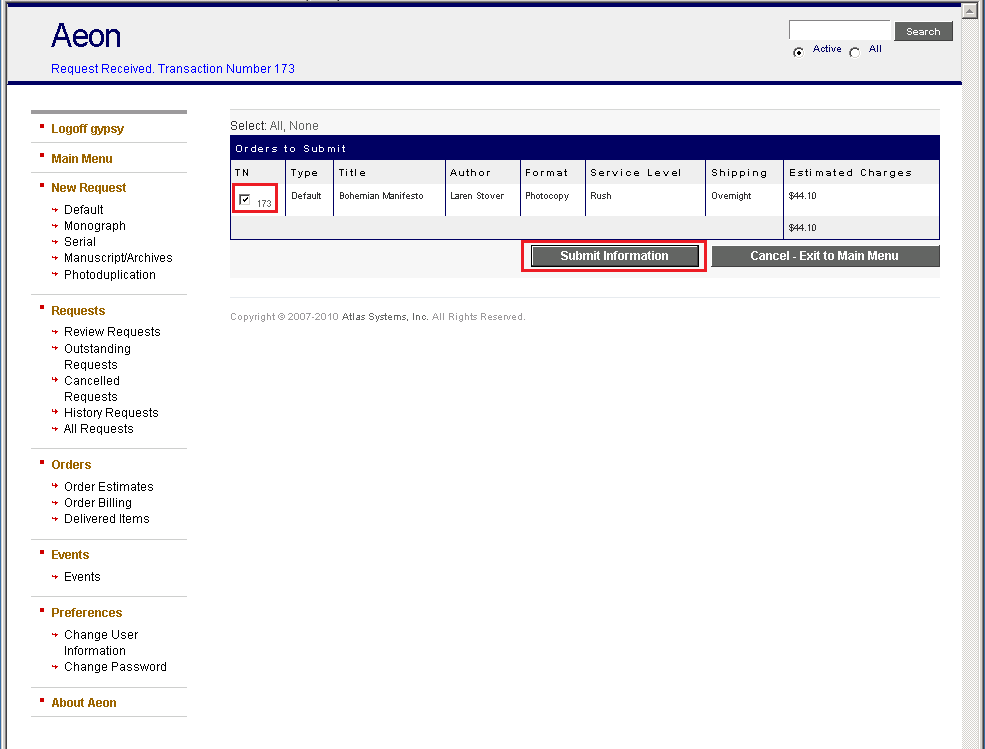Screen dimensions: 985x749
Task: Toggle the checkbox for transaction 173
Action: 244,198
